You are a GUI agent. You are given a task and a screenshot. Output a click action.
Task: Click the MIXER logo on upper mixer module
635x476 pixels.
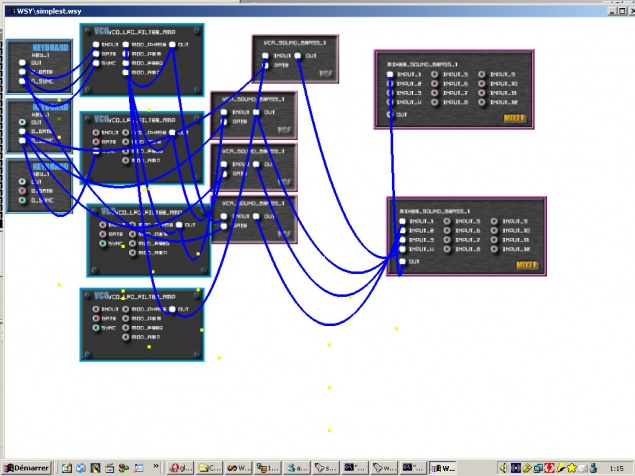(x=516, y=118)
